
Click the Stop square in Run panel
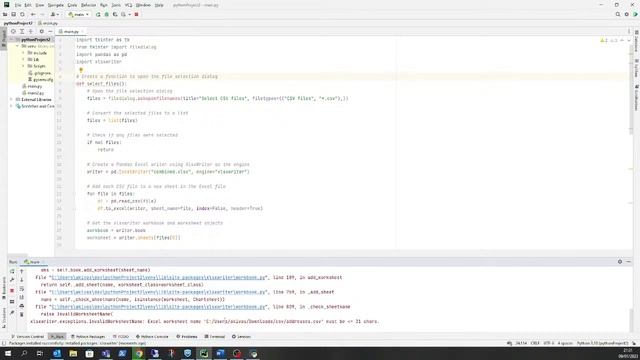12,291
